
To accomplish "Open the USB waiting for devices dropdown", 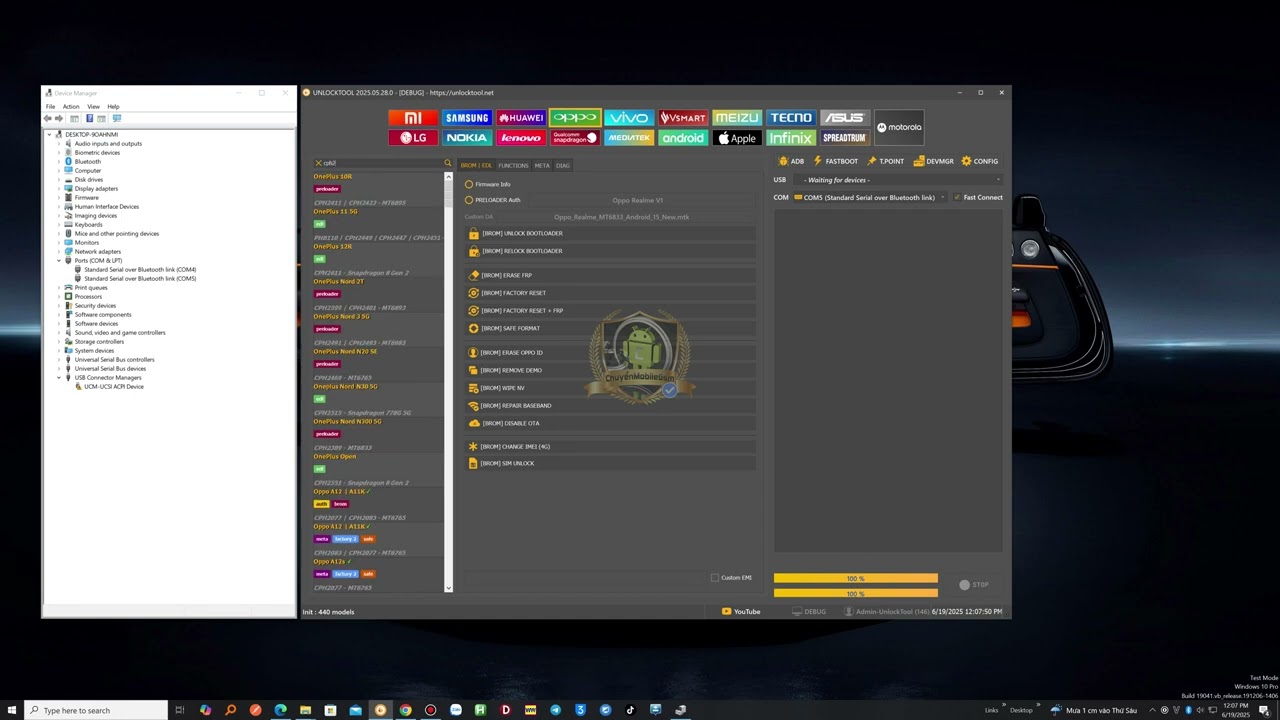I will point(898,180).
